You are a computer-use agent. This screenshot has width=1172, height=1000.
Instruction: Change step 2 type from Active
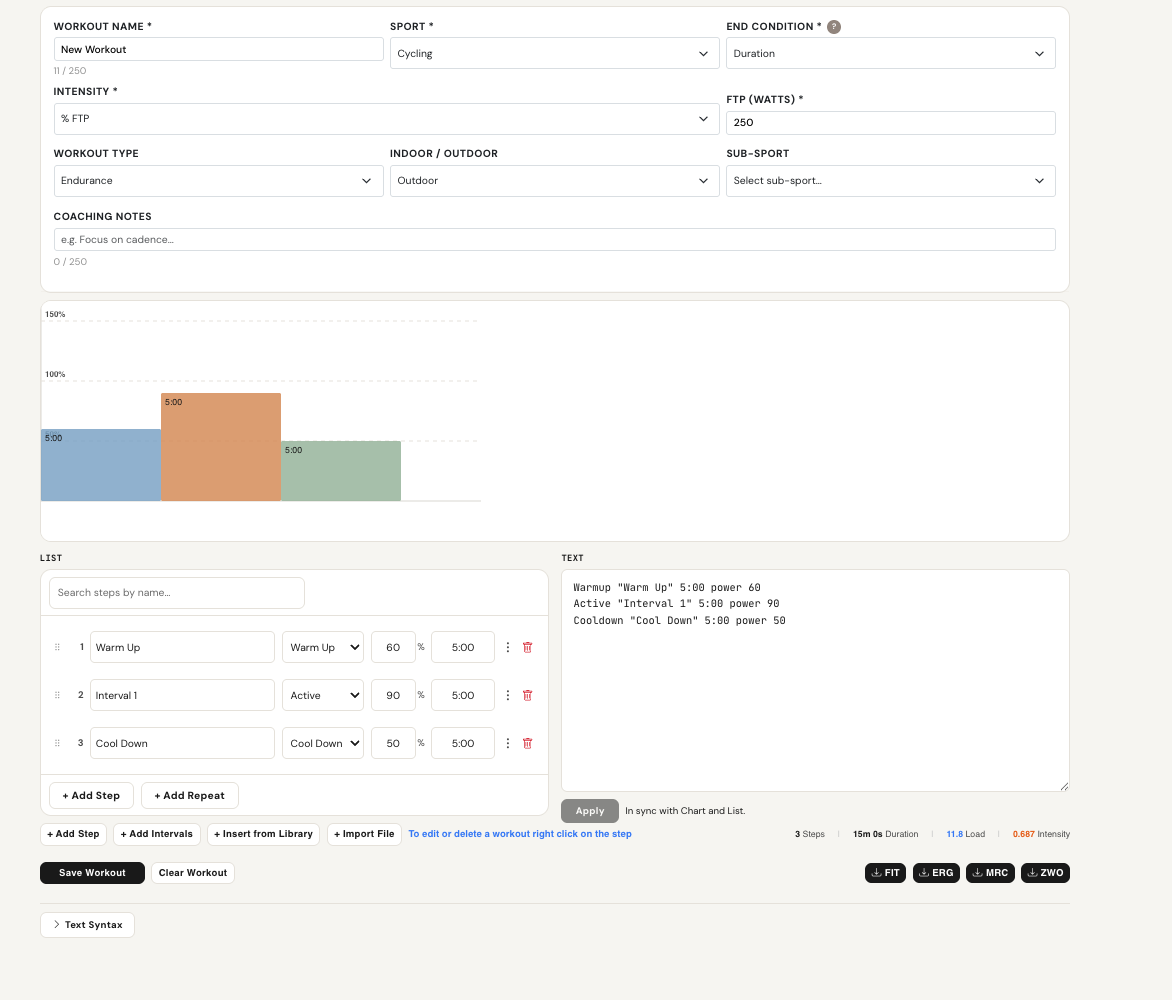click(x=323, y=695)
